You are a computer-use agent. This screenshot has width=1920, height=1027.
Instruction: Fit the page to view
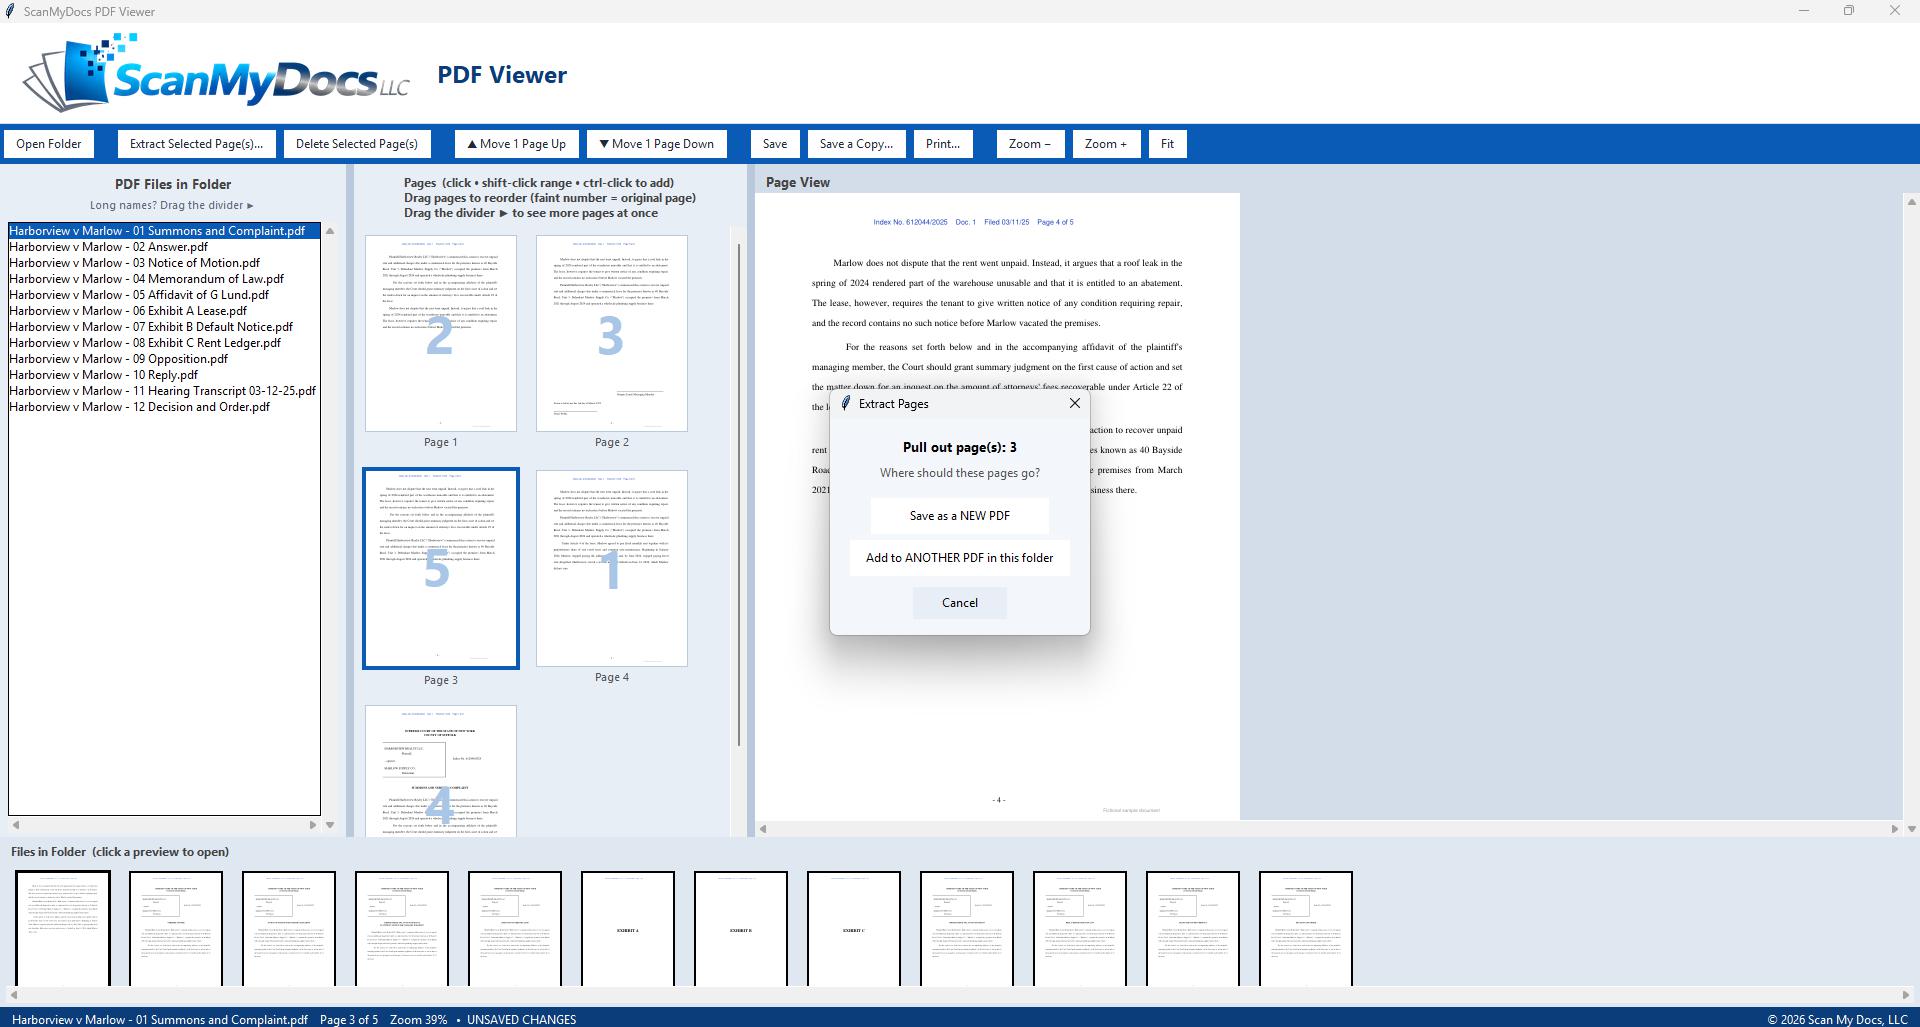tap(1167, 144)
